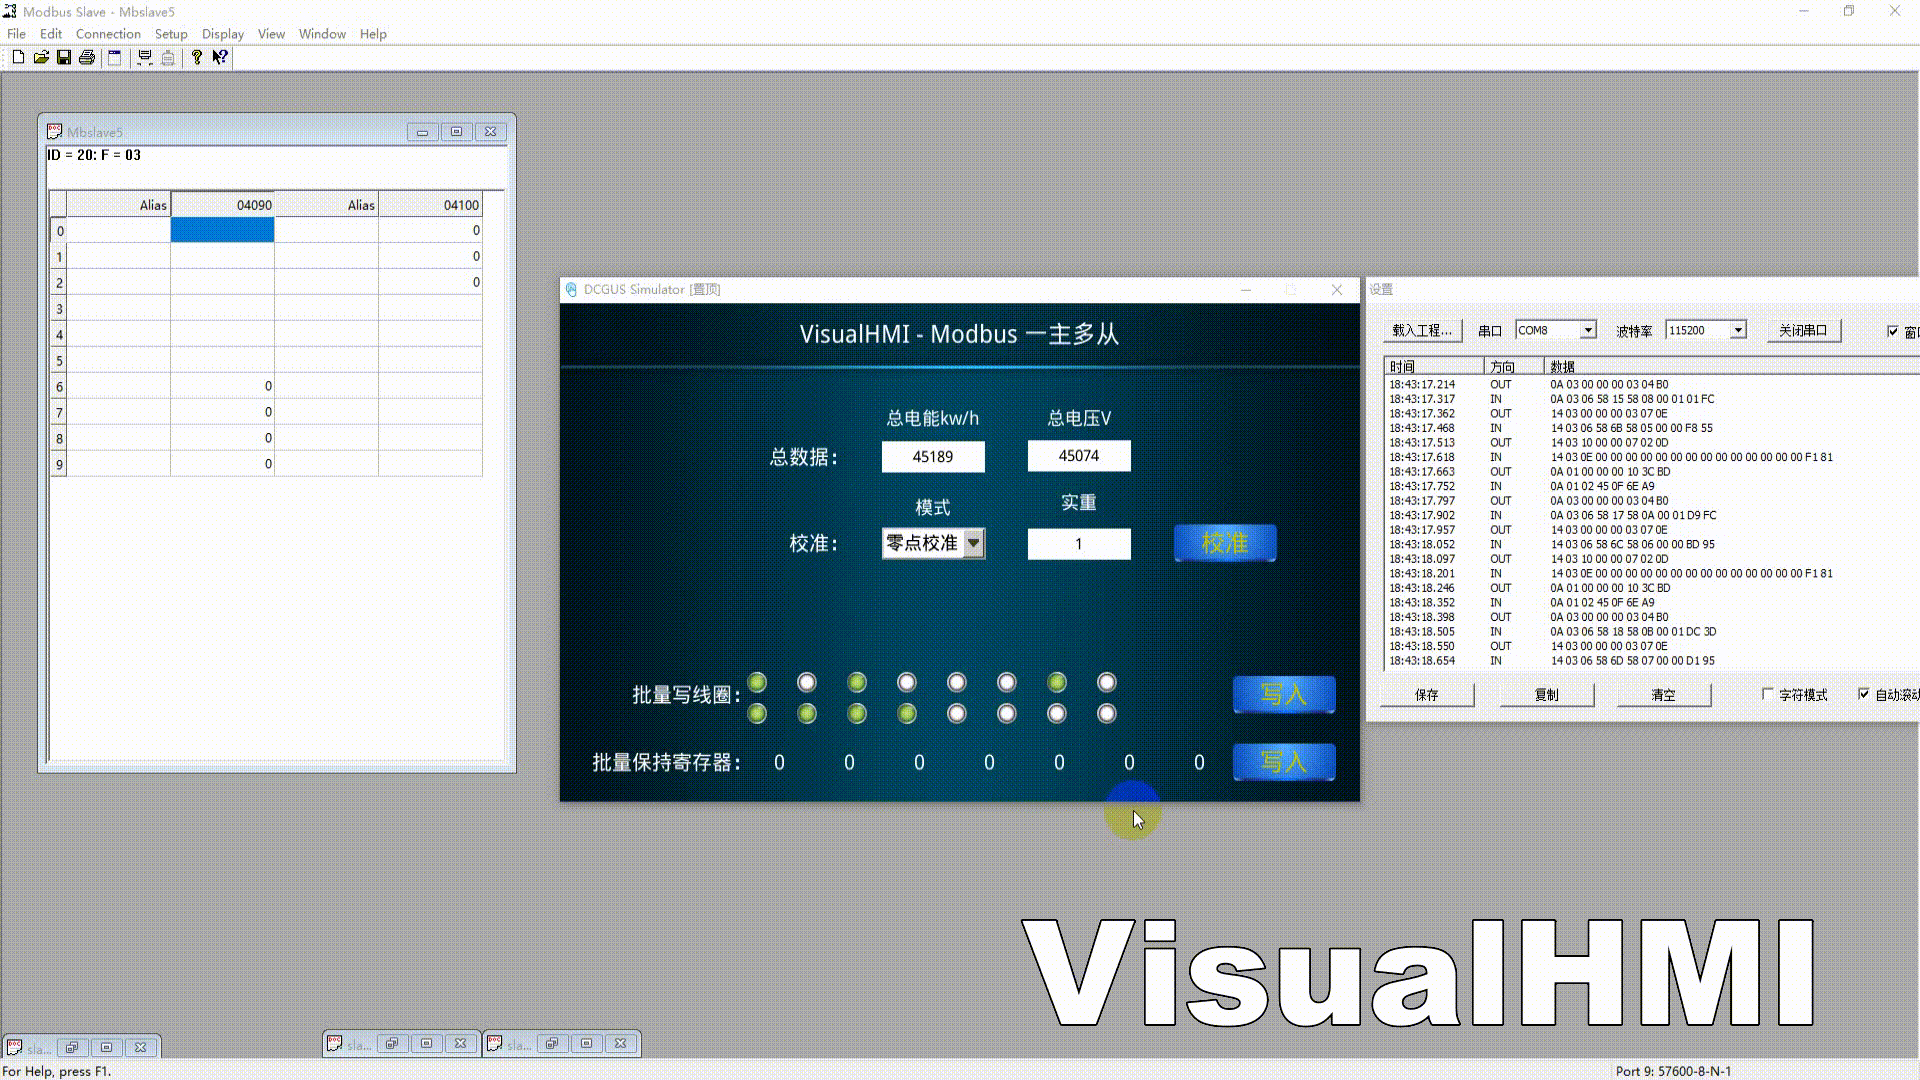
Task: Click the Open file folder icon
Action: pos(41,58)
